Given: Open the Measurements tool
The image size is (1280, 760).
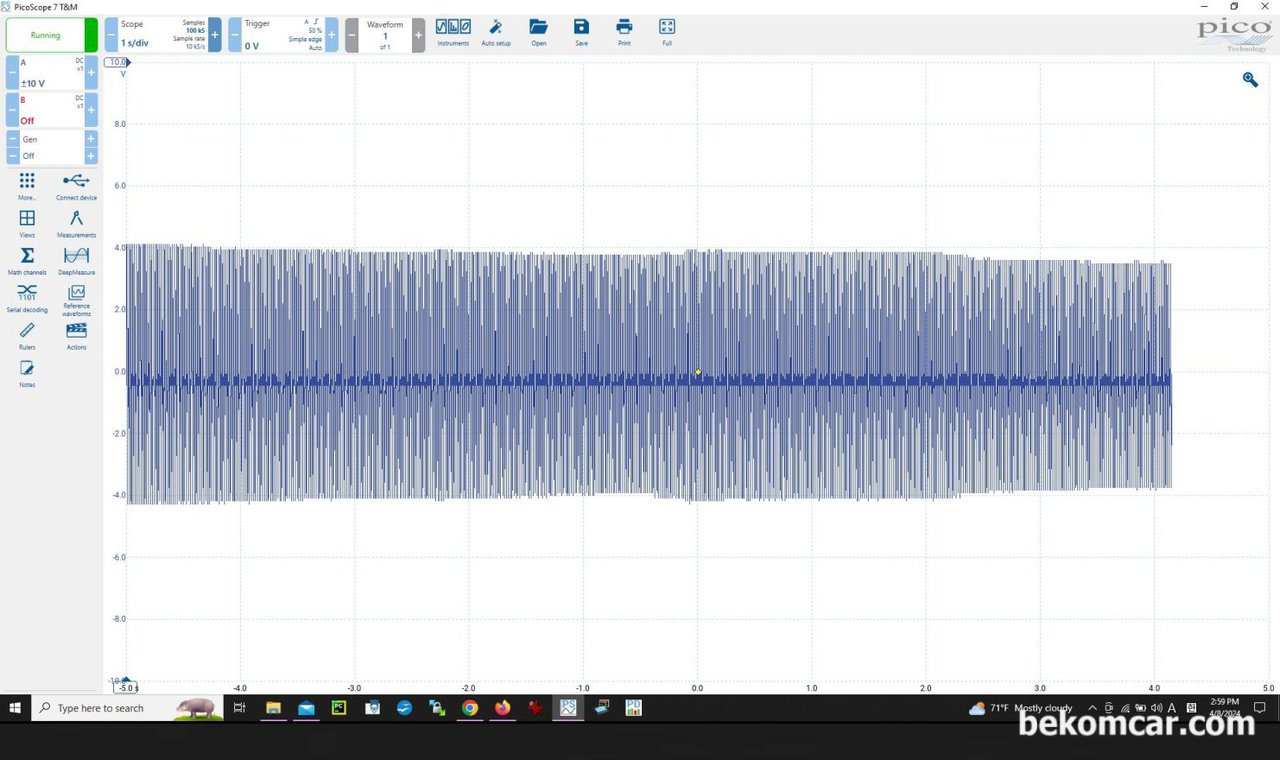Looking at the screenshot, I should 76,224.
